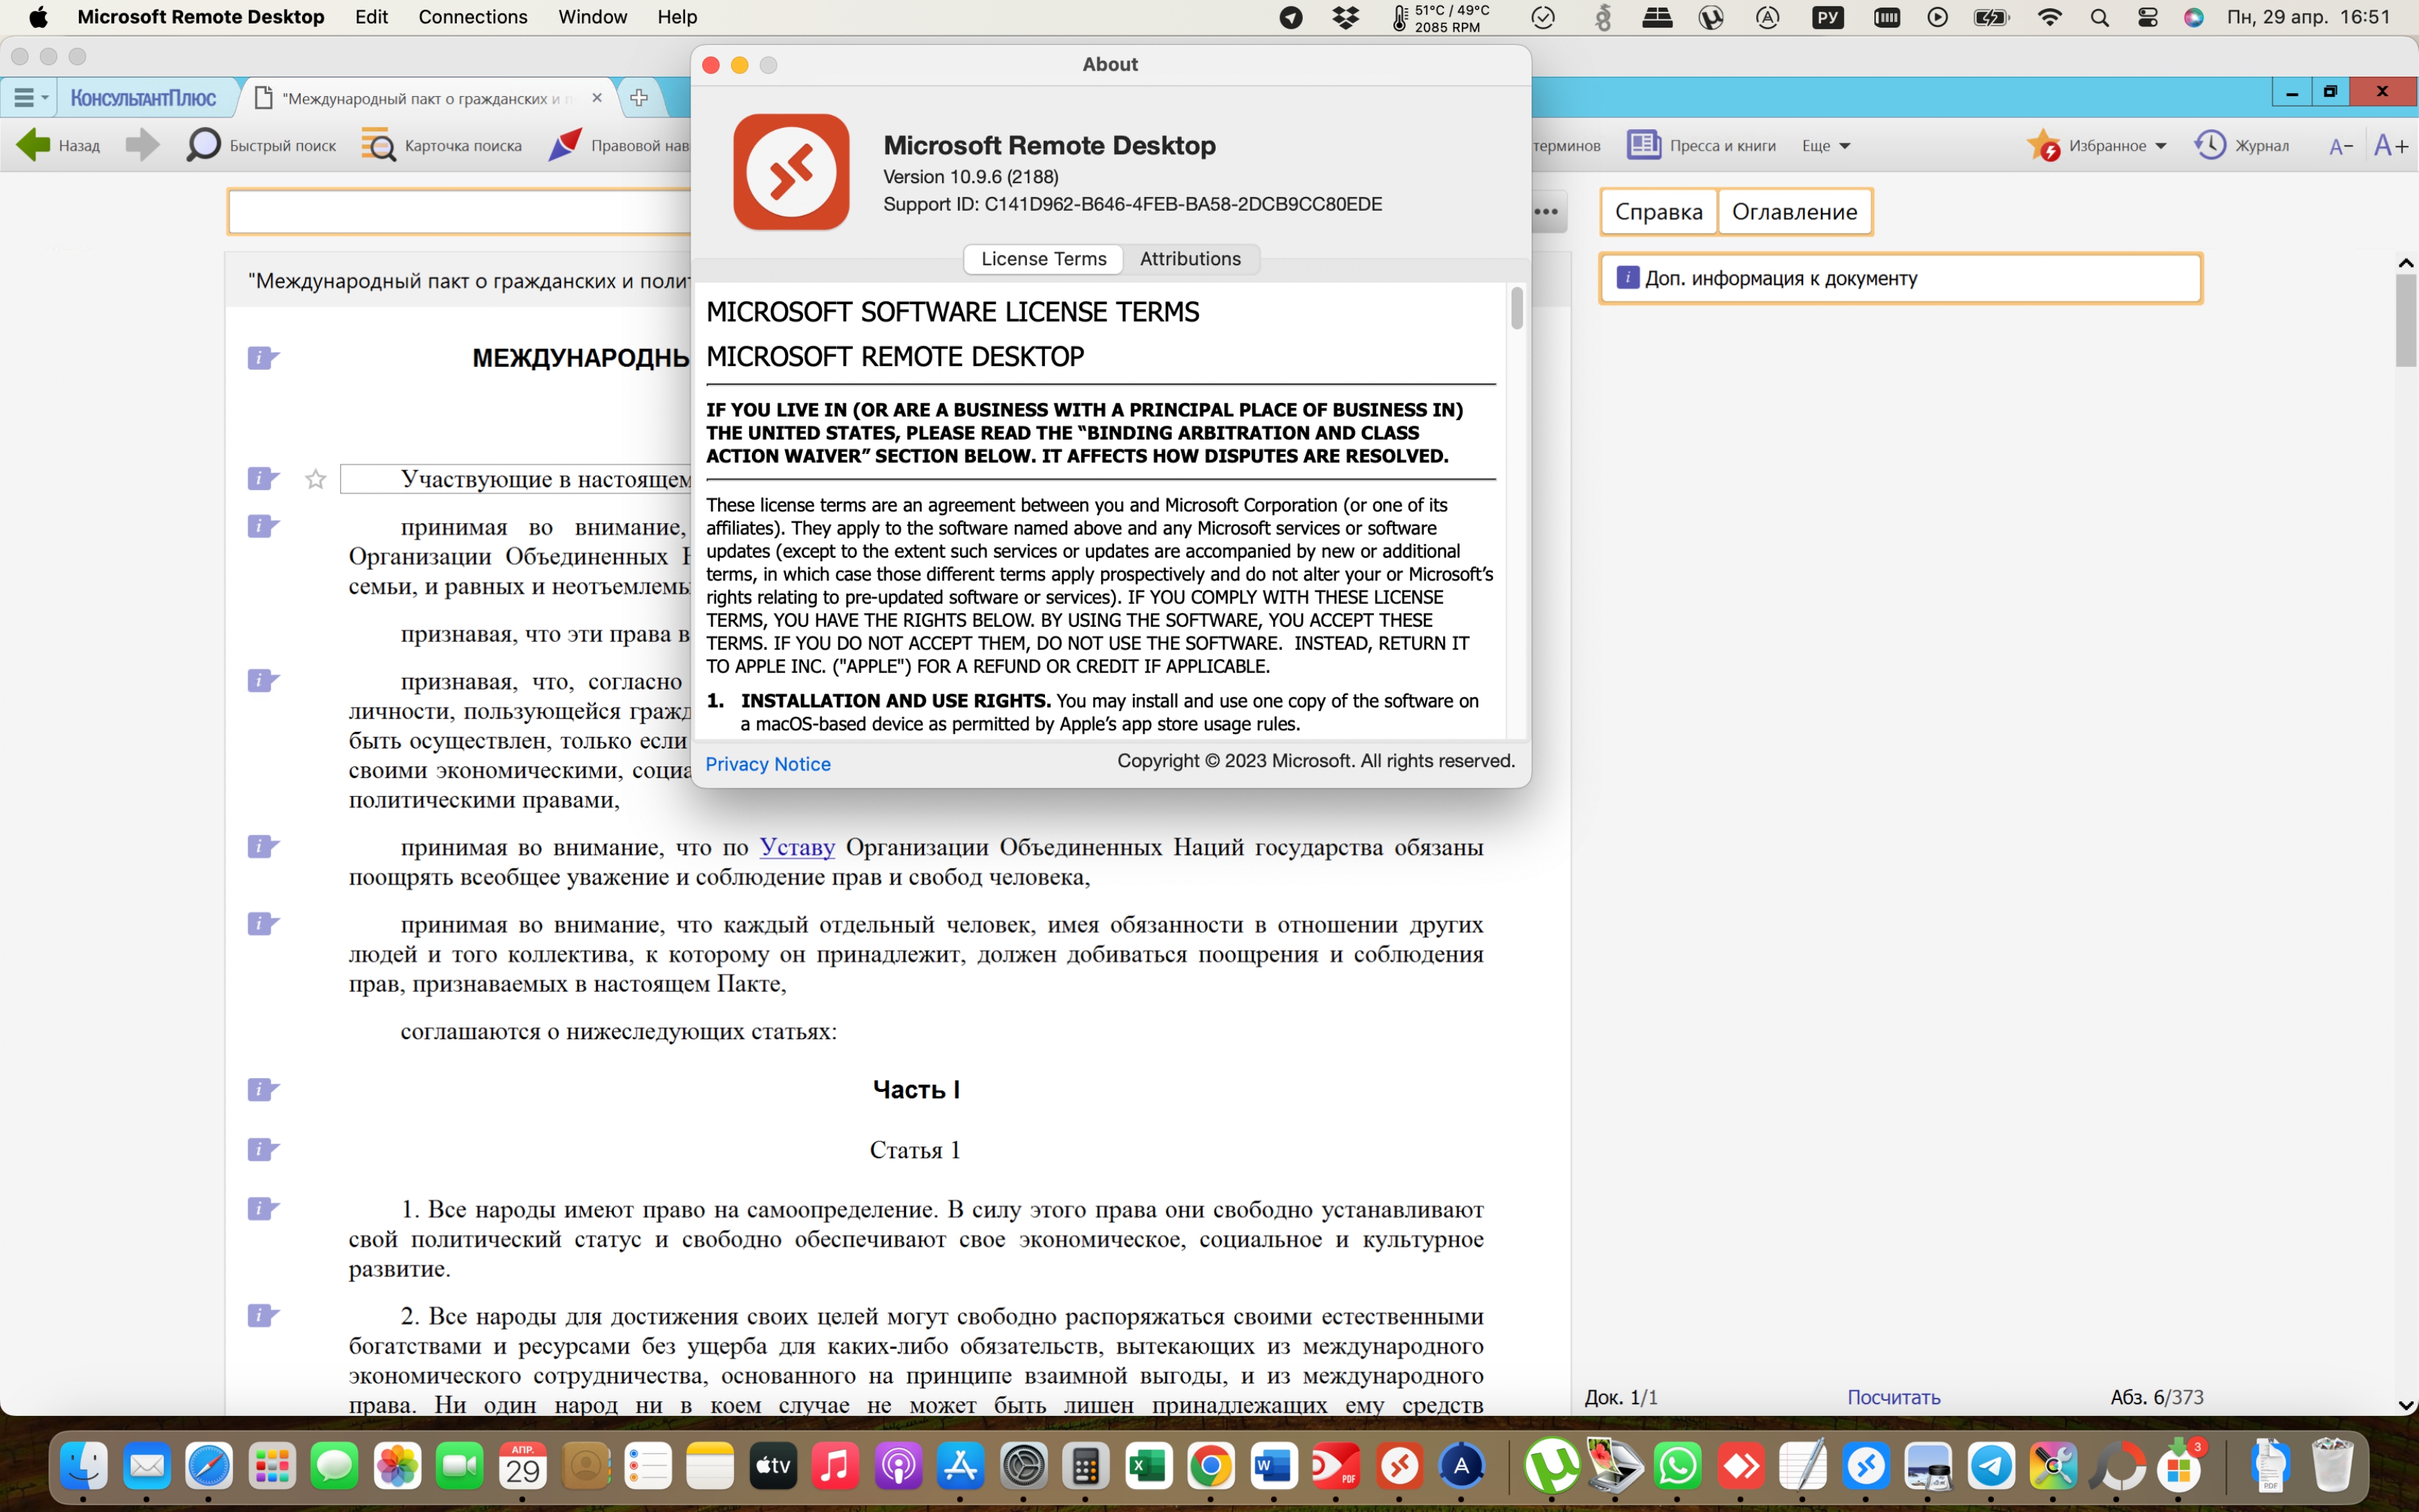2419x1512 pixels.
Task: Click info icon beside 'принимая во внимание, что по Уставу'
Action: point(263,847)
